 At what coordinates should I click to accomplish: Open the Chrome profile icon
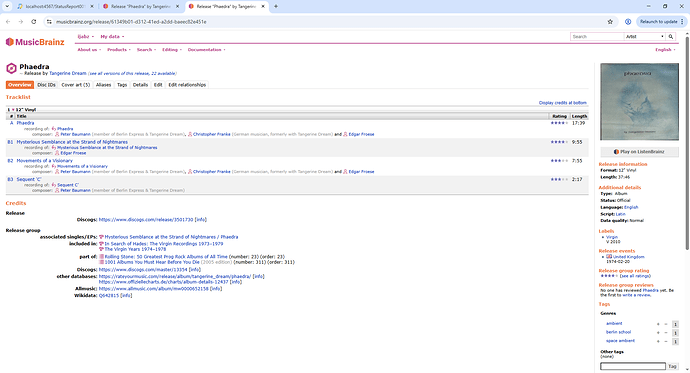pyautogui.click(x=628, y=22)
